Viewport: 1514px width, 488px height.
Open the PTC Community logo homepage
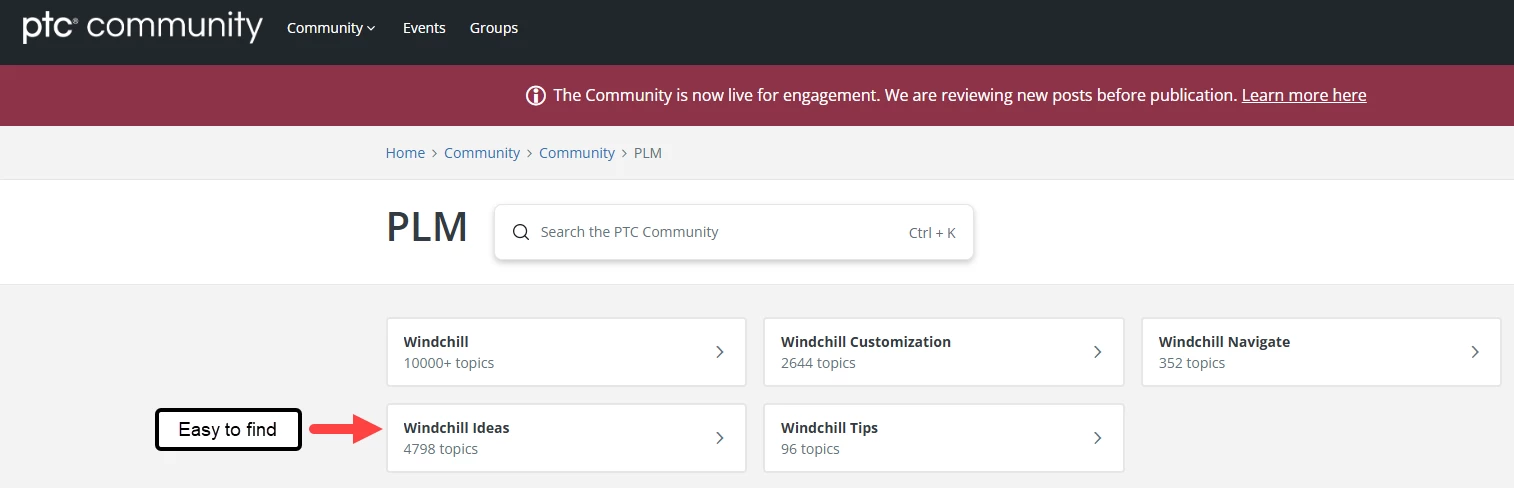click(x=143, y=27)
